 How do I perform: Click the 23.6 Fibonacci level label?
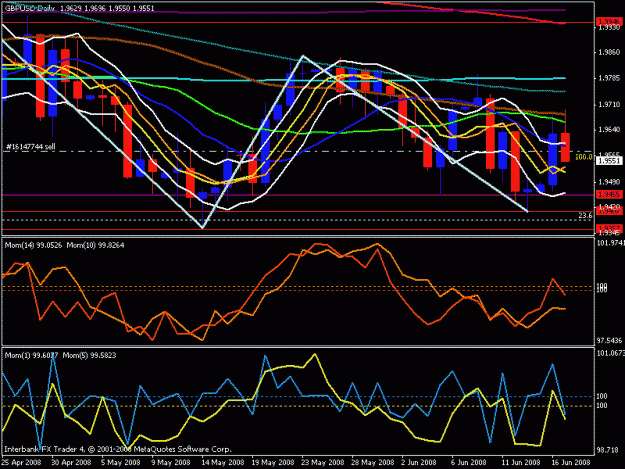pyautogui.click(x=585, y=216)
